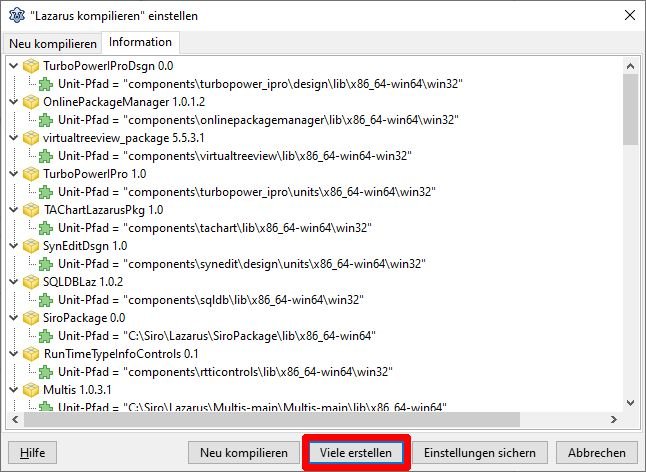
Task: Select unit path text "components\onlinepackagemanager\lib\x86_64-win64\win32"
Action: click(x=291, y=120)
